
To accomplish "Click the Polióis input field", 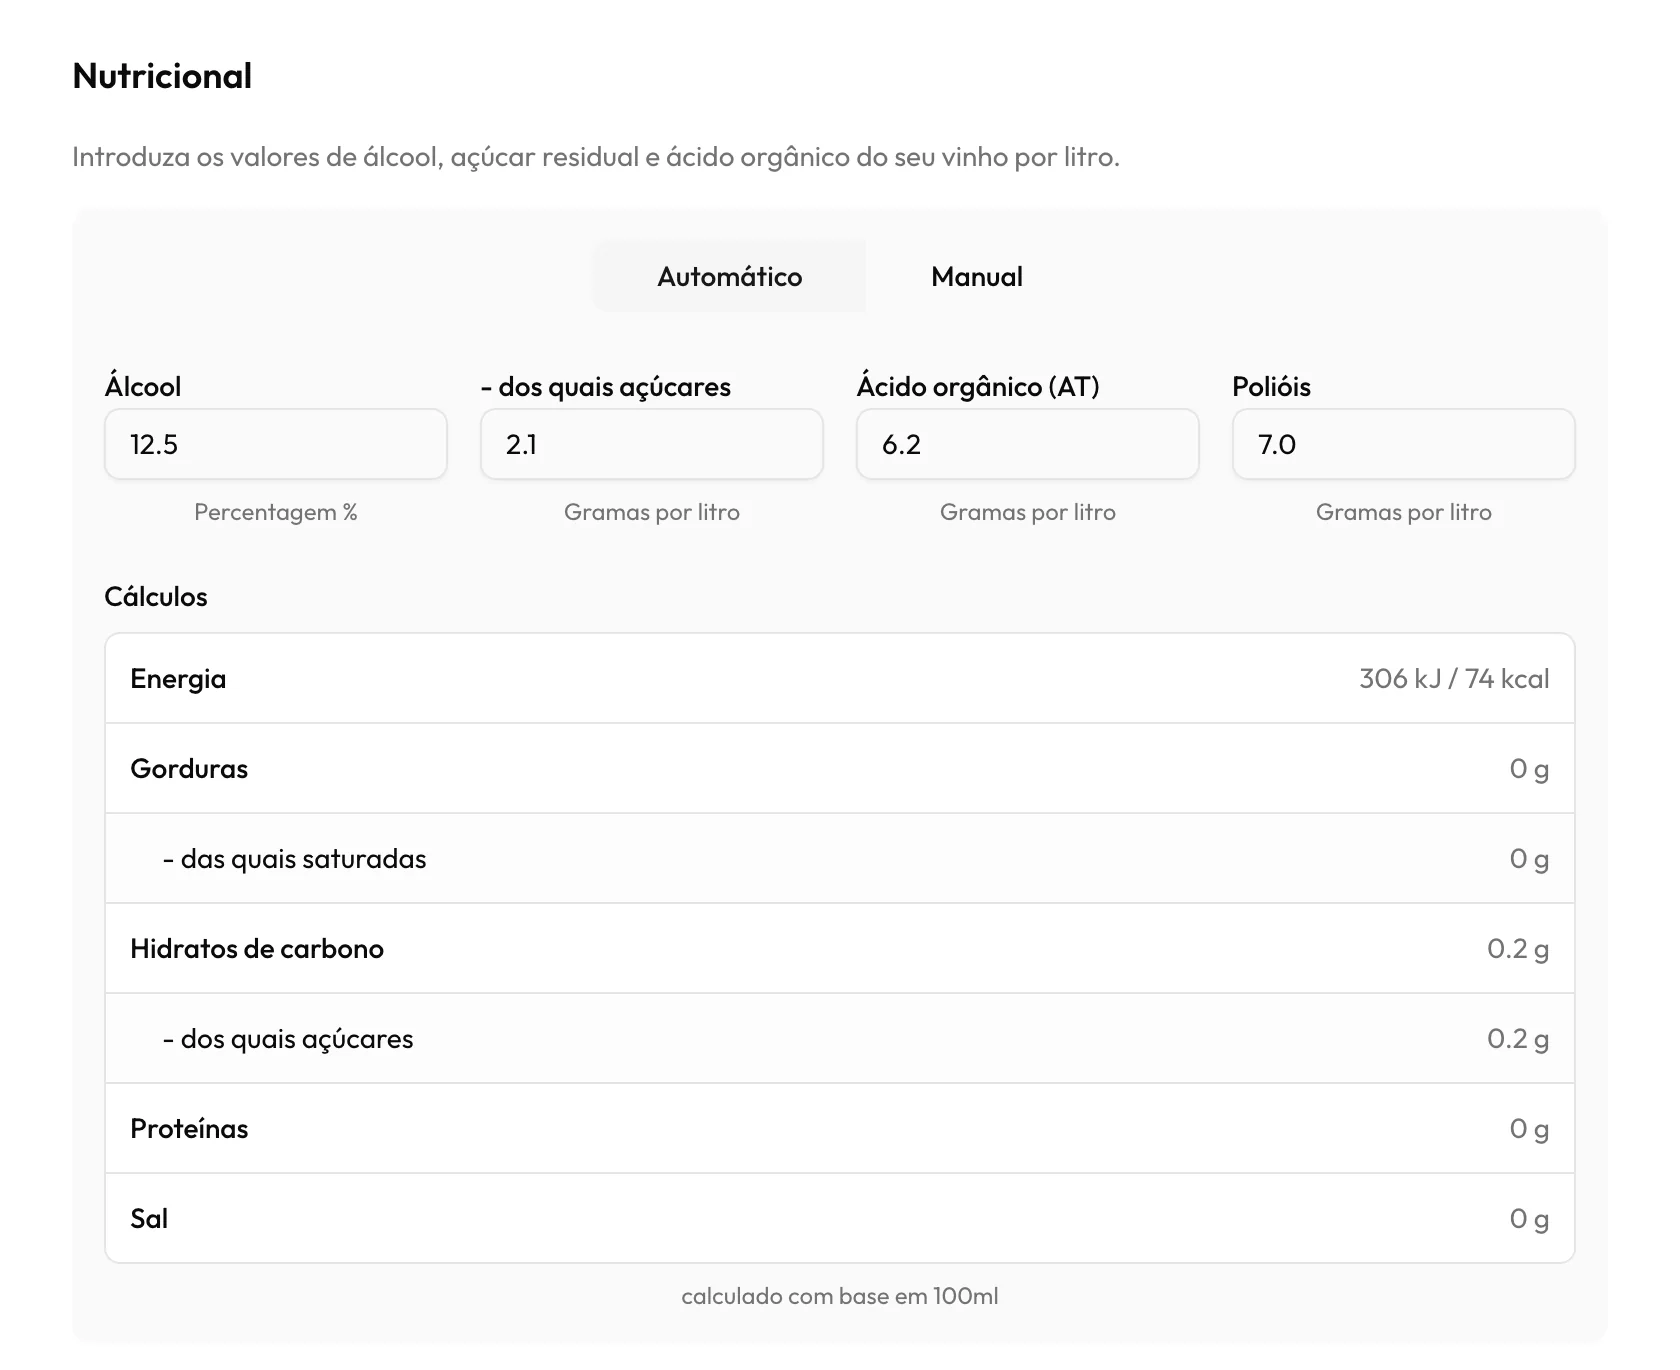I will 1404,444.
